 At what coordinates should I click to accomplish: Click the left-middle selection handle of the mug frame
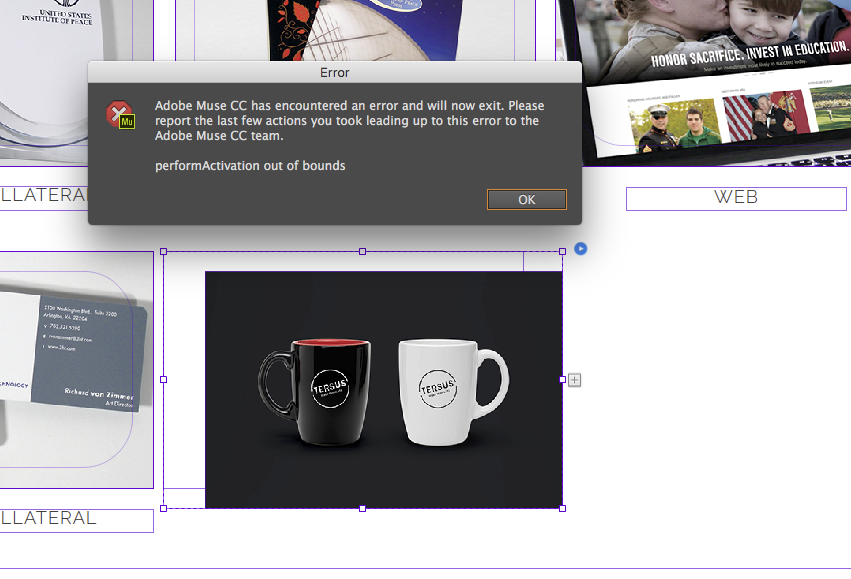[163, 380]
